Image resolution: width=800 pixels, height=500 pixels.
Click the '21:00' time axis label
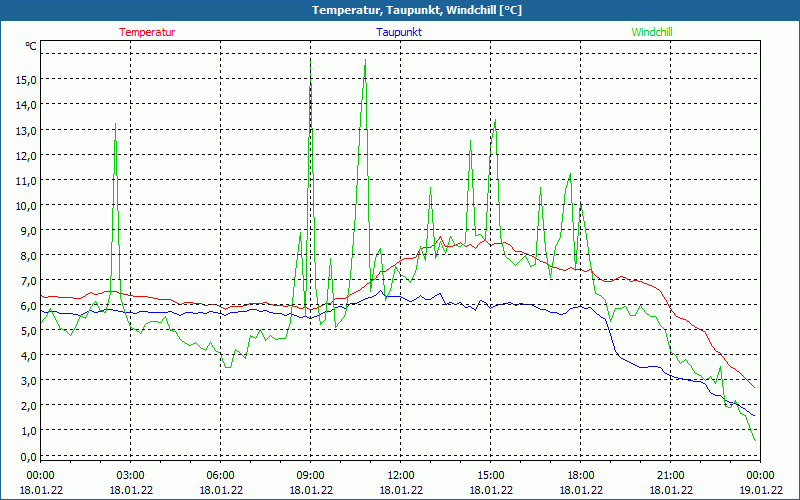(670, 476)
